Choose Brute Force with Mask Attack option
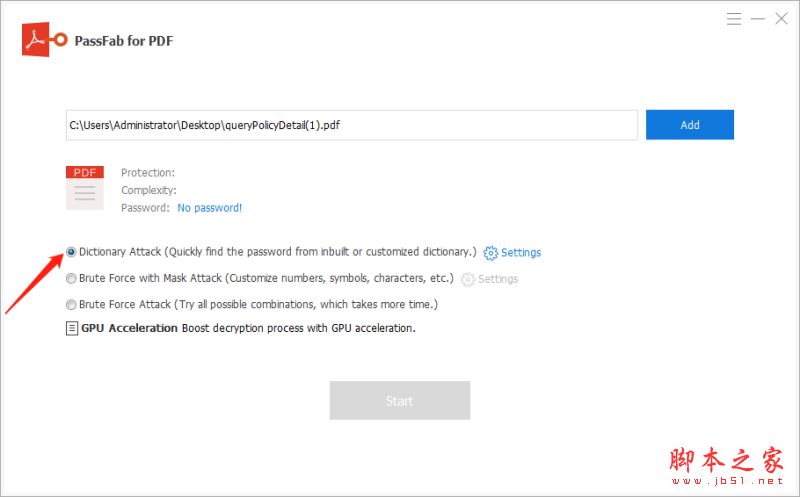The width and height of the screenshot is (800, 497). point(71,279)
